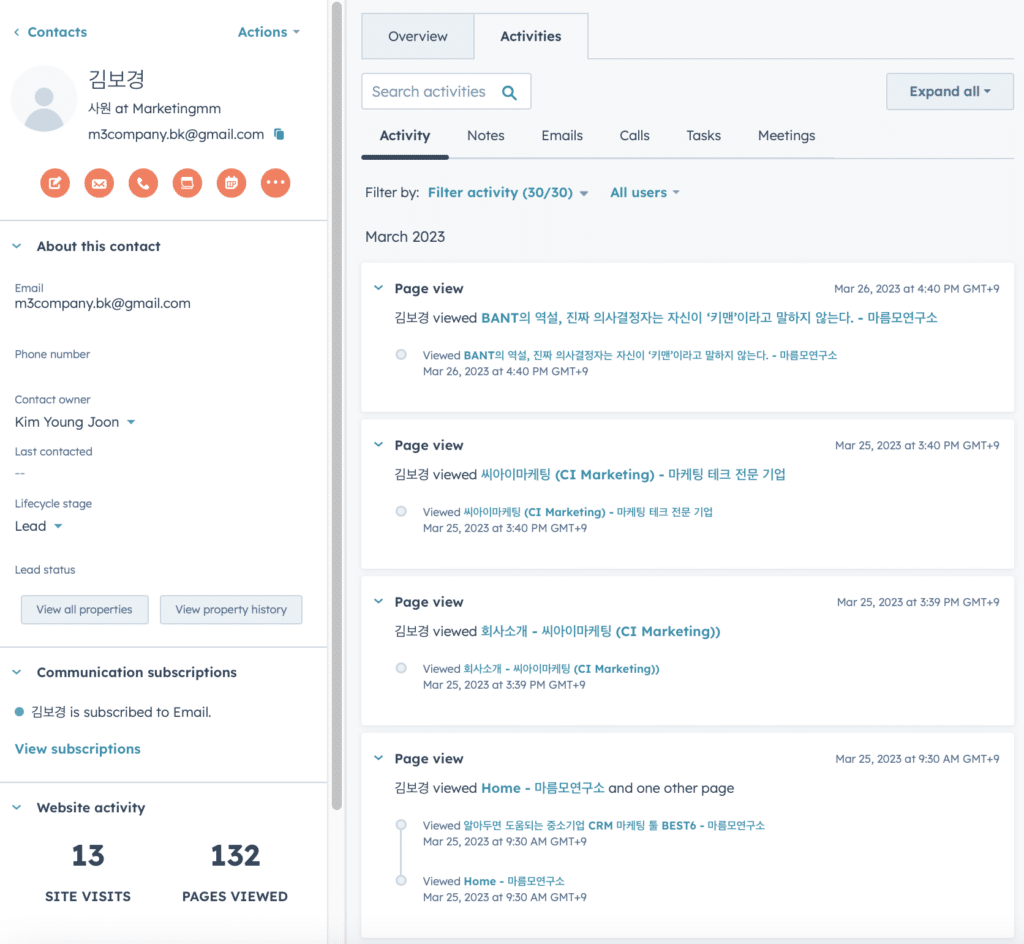Open the Calls tab
Screen dimensions: 1024x944
click(x=635, y=136)
